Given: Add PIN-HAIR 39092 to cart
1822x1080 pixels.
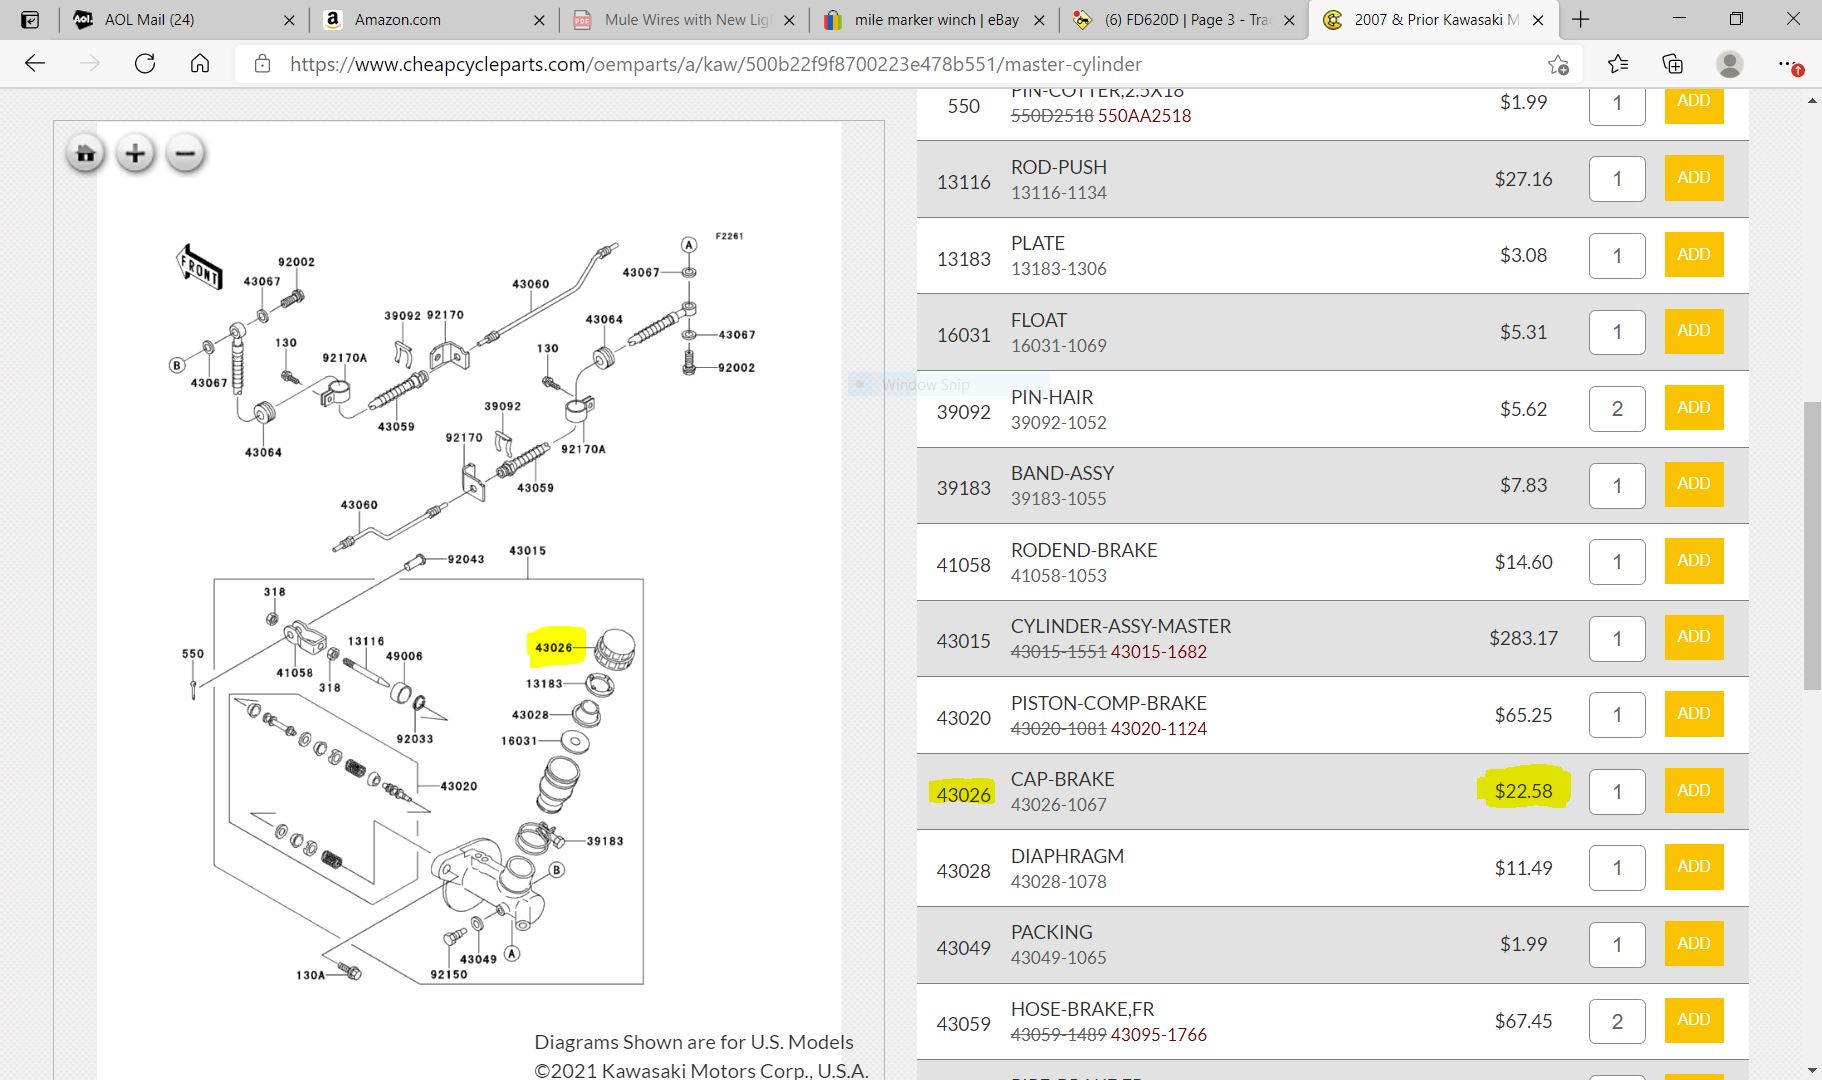Looking at the screenshot, I should point(1693,408).
